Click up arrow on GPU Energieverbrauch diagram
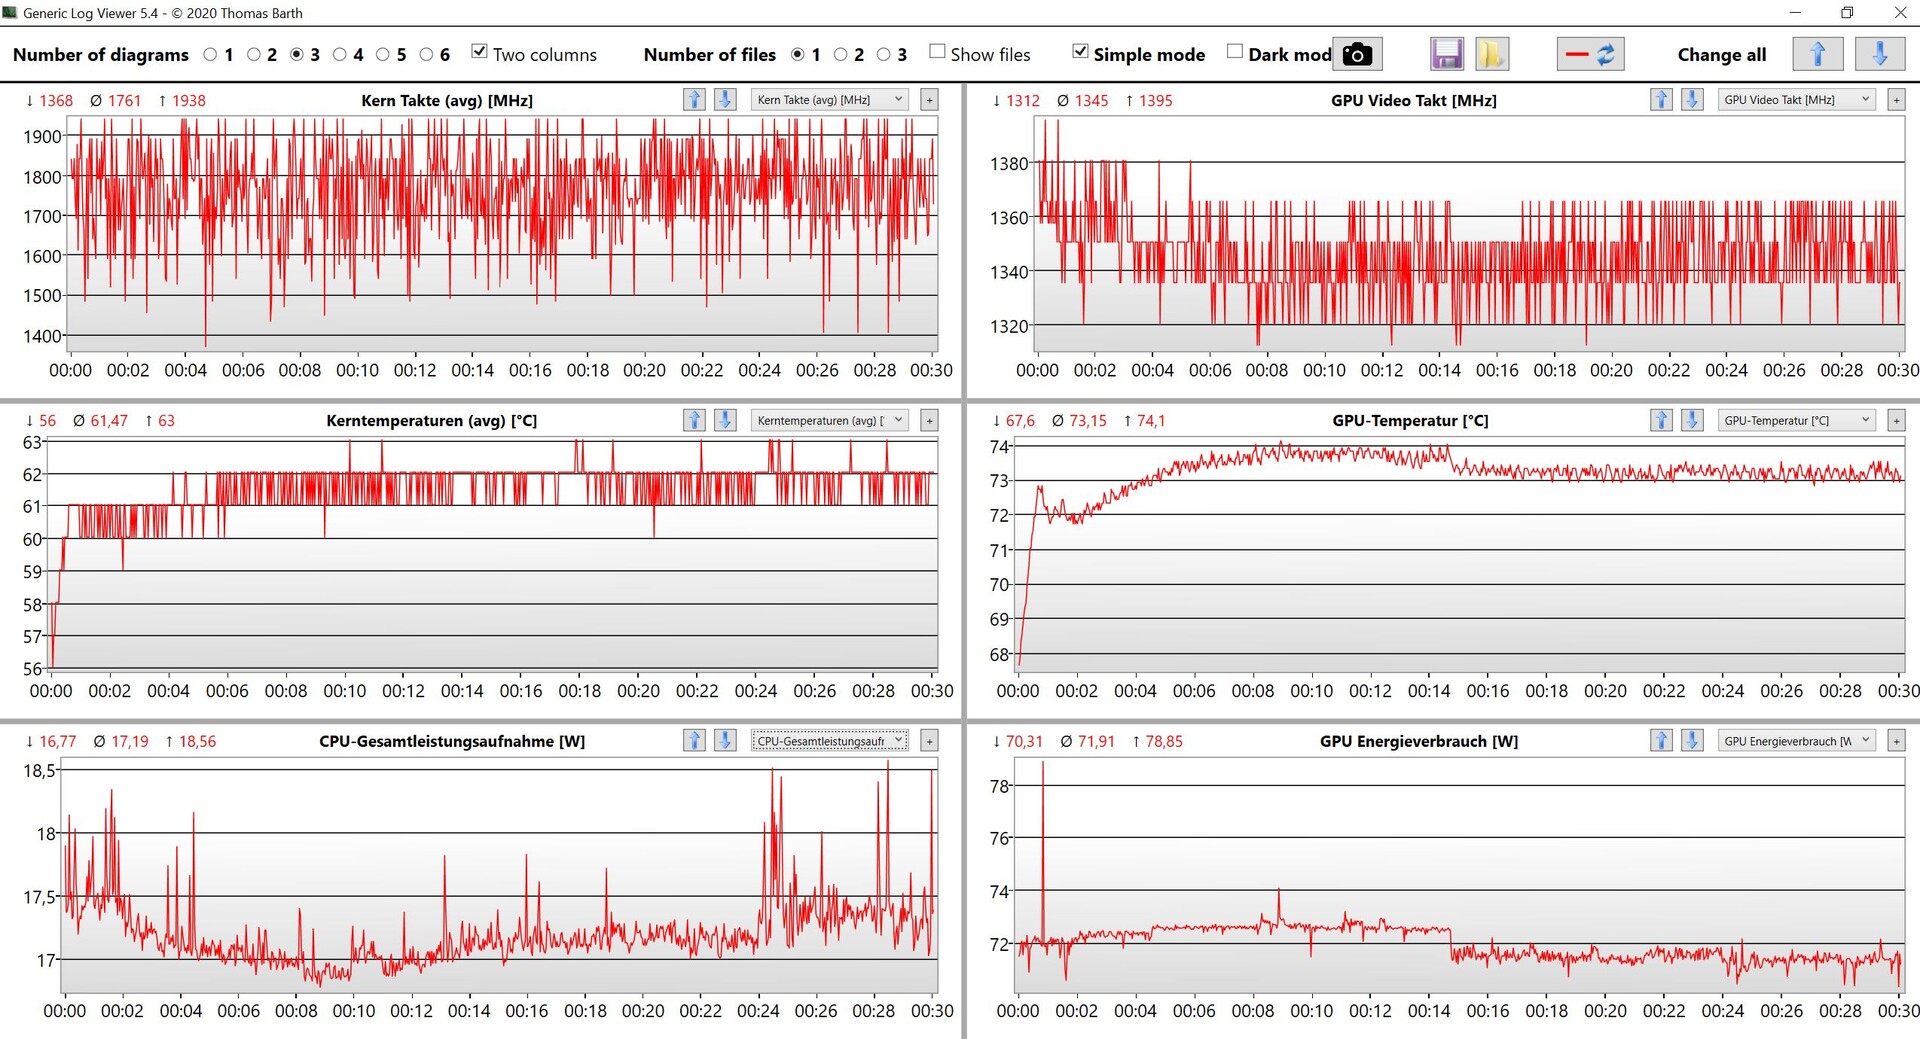1920x1039 pixels. click(1661, 740)
